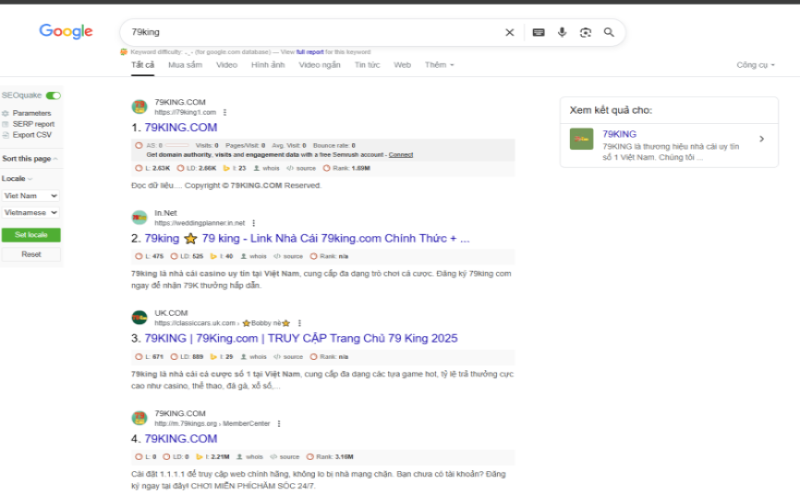Open the 79KING link in knowledge card

click(x=619, y=134)
